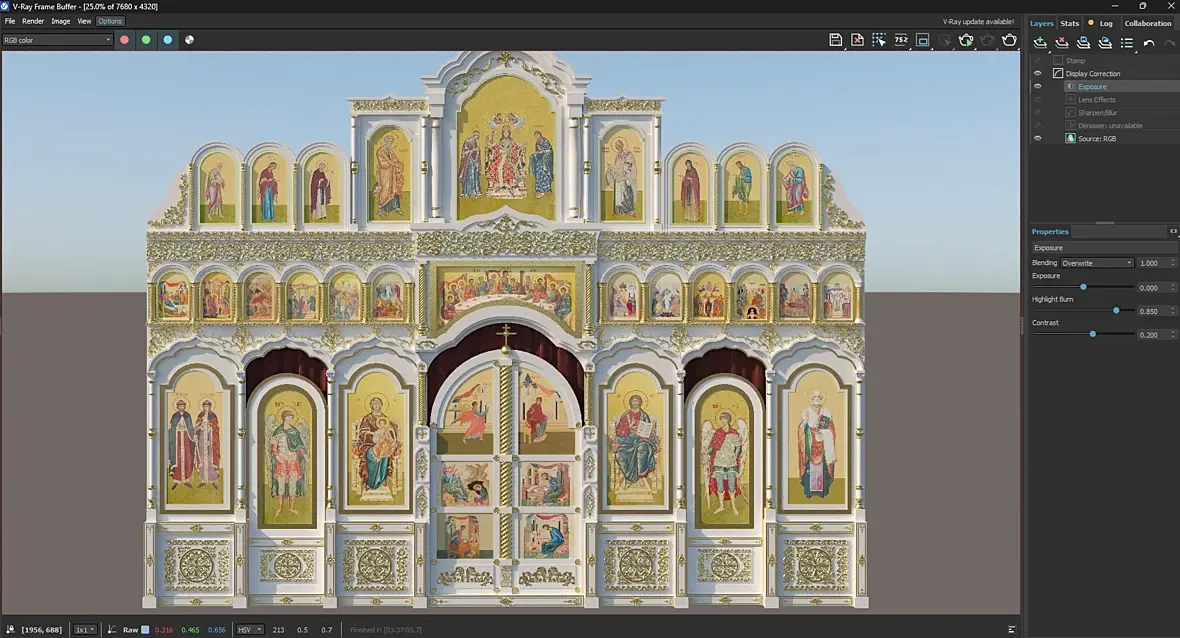Toggle the red channel display

click(x=124, y=40)
